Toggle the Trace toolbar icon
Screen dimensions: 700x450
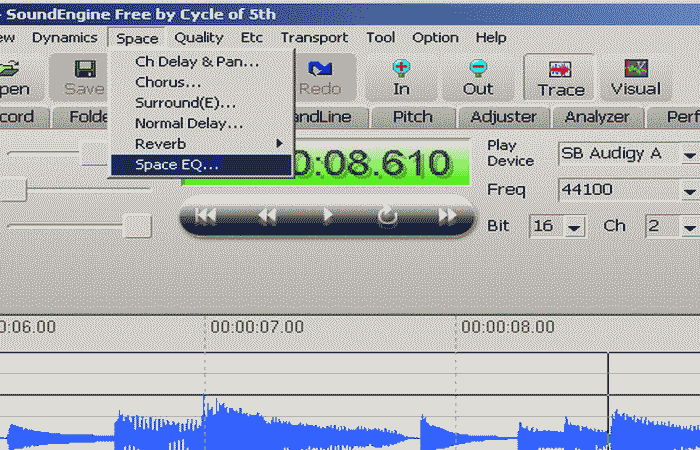pos(560,76)
